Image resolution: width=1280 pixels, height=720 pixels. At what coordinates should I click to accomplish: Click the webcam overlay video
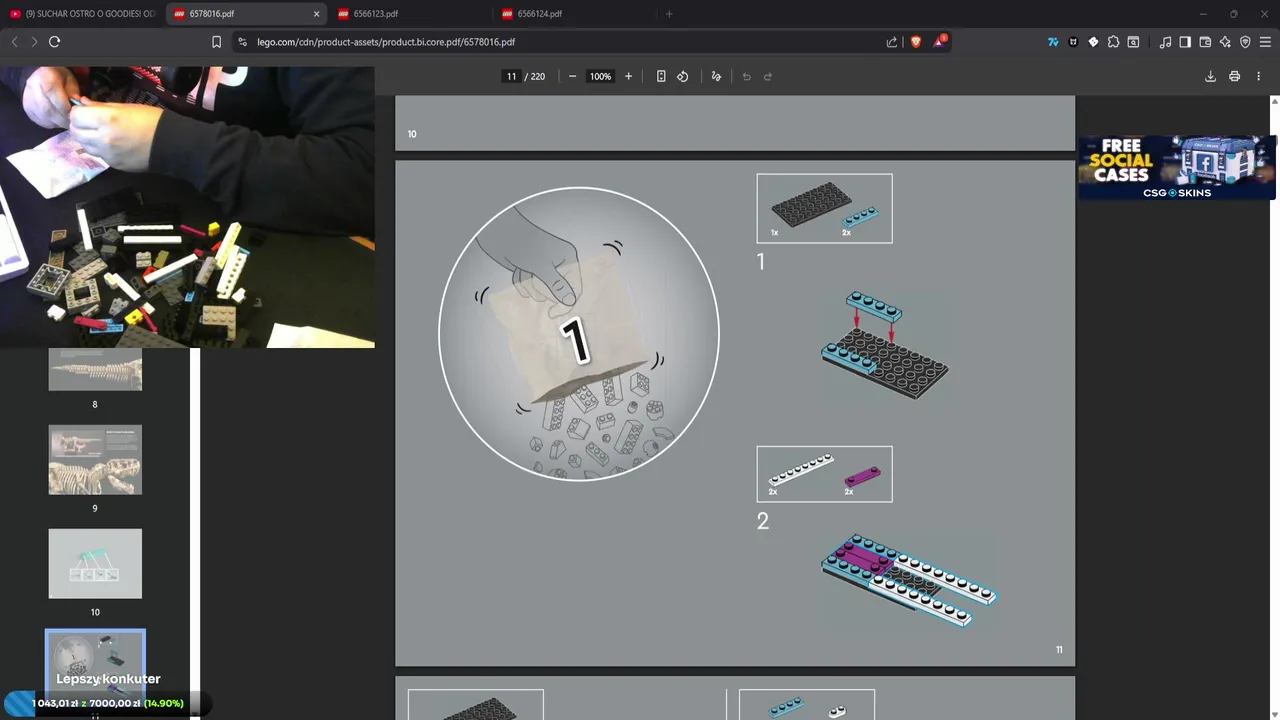(x=187, y=207)
